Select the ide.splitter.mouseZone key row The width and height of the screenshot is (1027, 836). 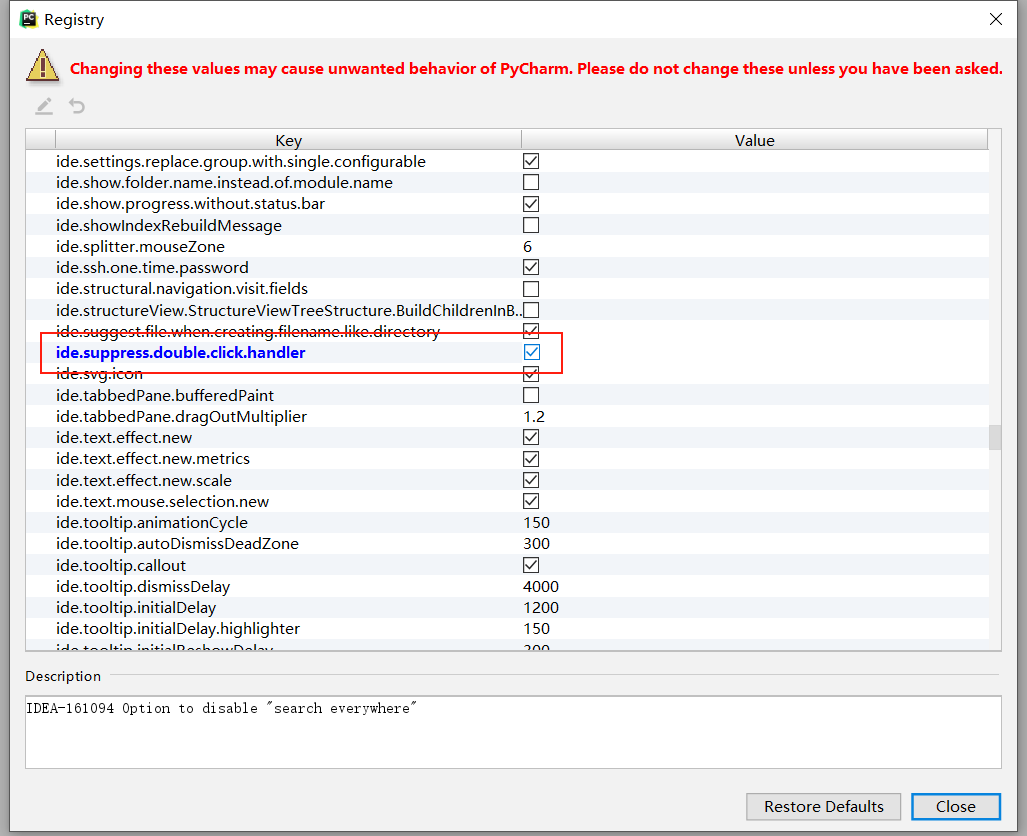[x=140, y=246]
